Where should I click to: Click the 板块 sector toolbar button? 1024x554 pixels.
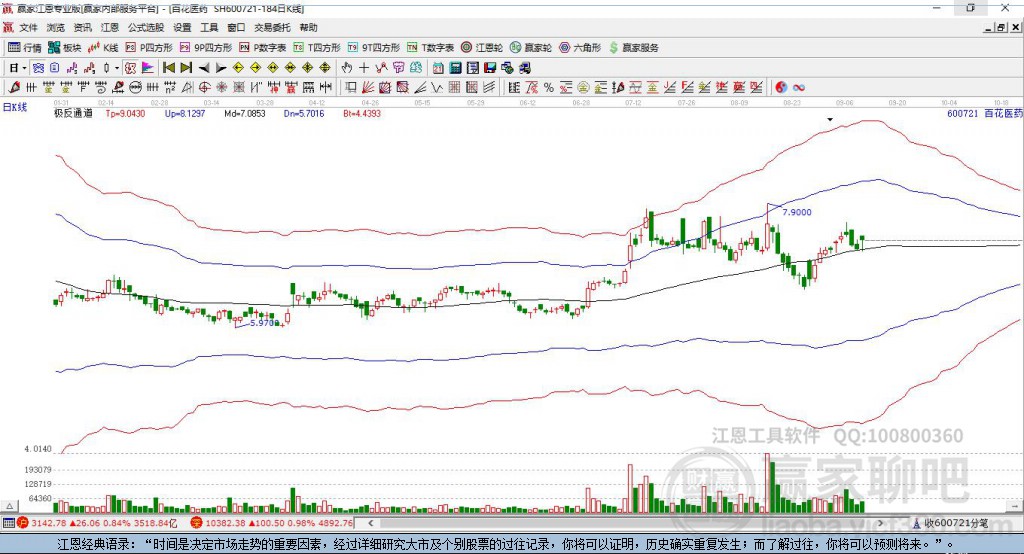click(x=65, y=48)
